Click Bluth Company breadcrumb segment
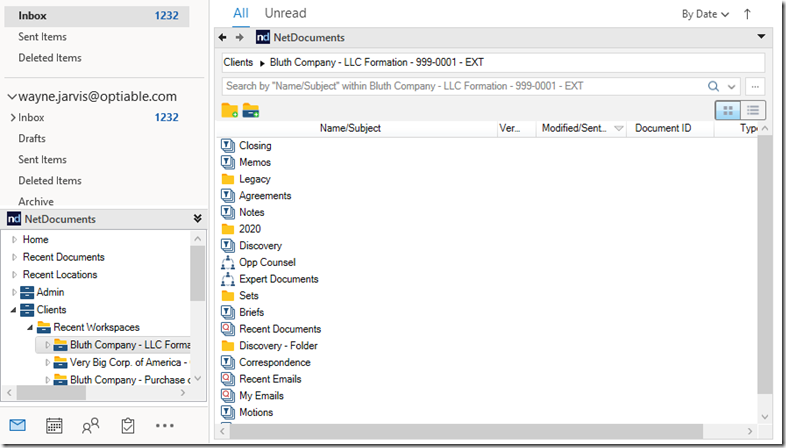Viewport: 786px width, 448px height. (376, 62)
